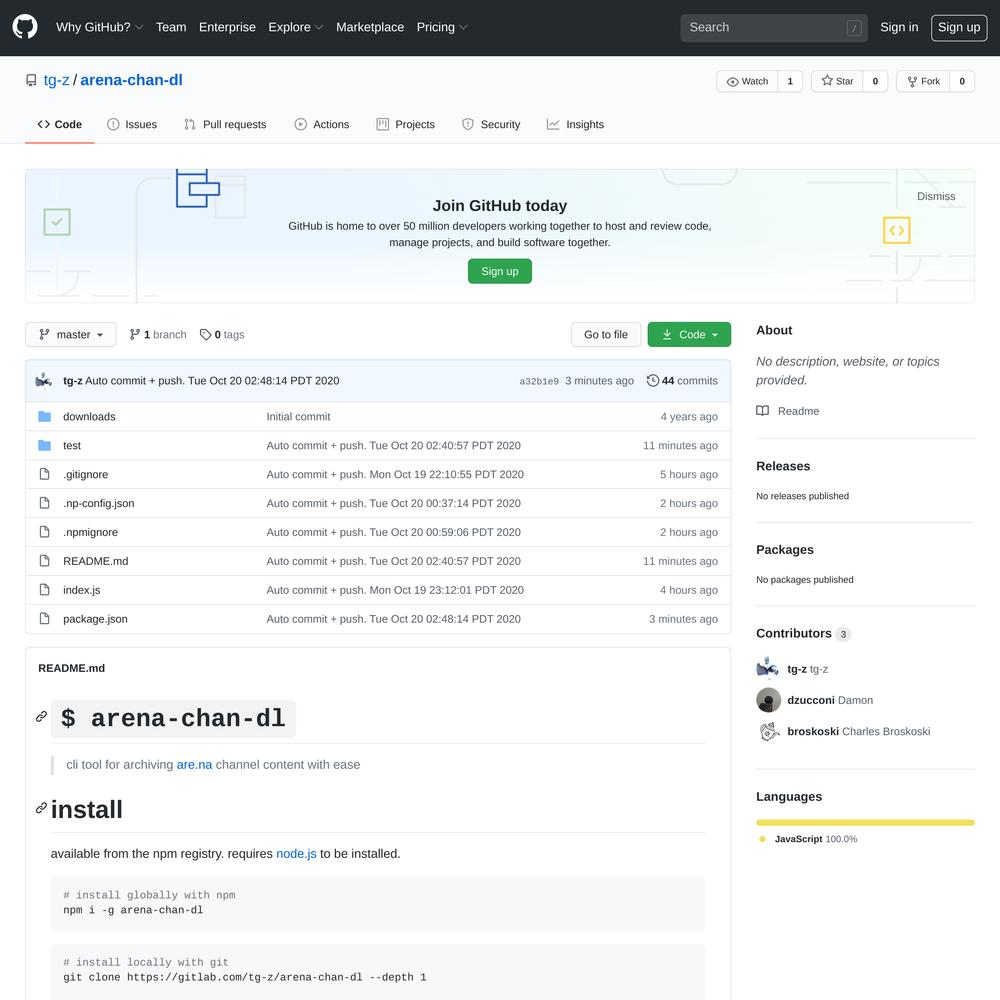Open the downloads folder
This screenshot has height=1000, width=1000.
pyautogui.click(x=89, y=416)
